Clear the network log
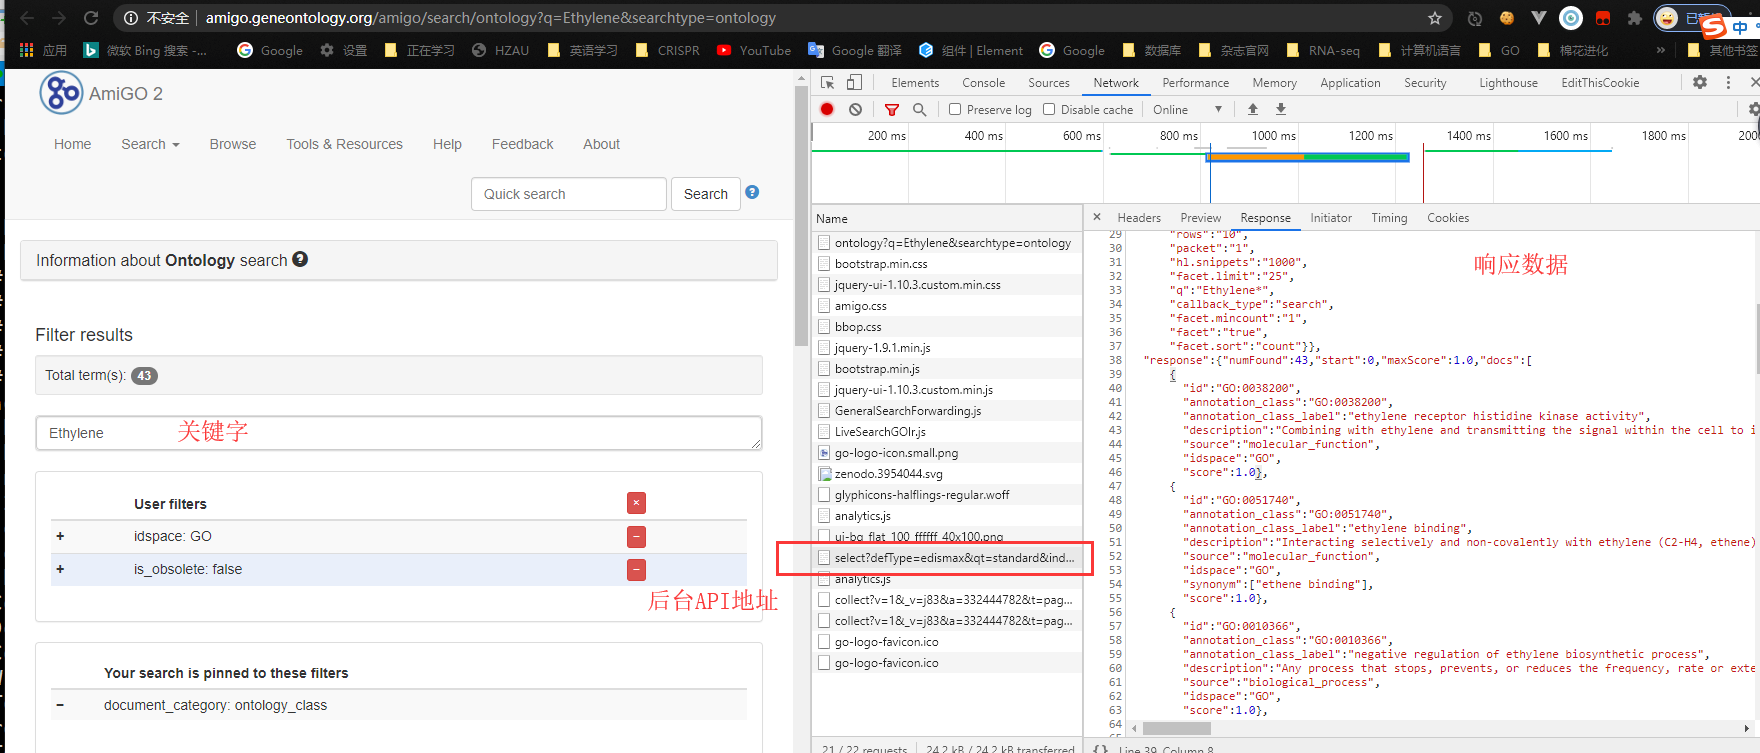1760x753 pixels. [x=855, y=110]
